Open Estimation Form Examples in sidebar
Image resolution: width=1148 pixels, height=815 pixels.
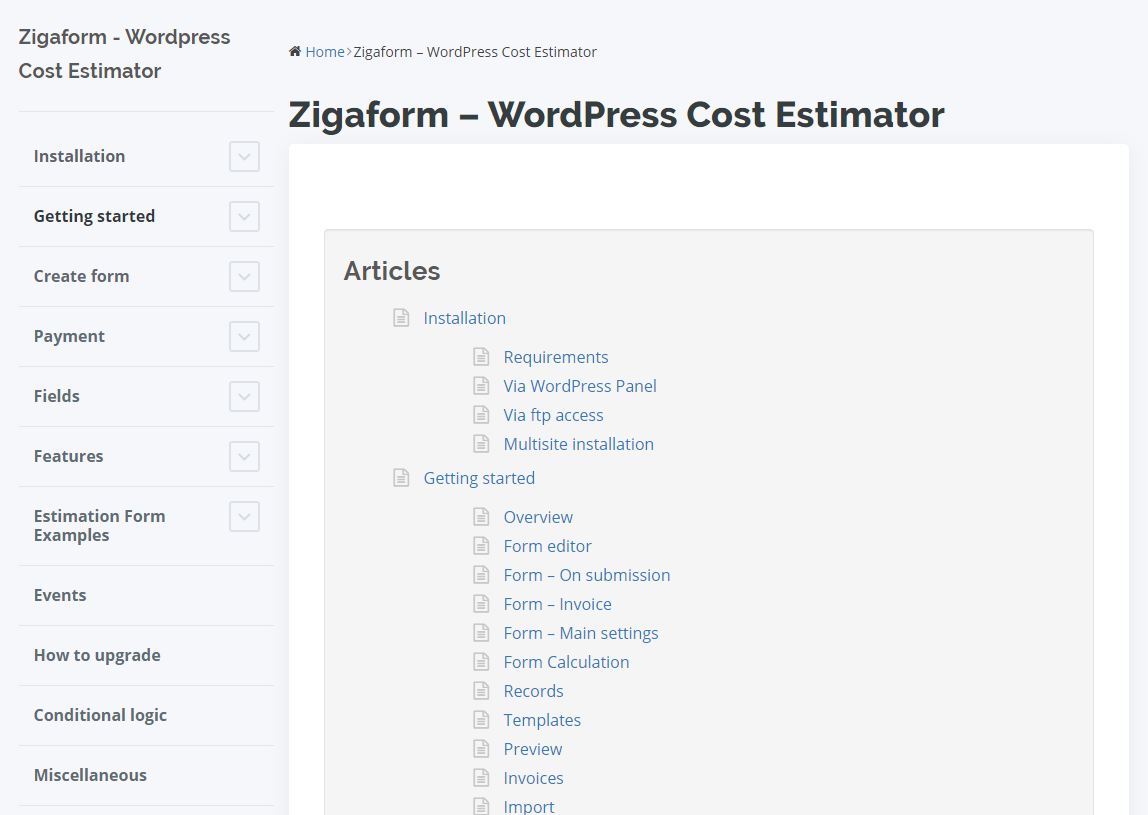pyautogui.click(x=100, y=526)
